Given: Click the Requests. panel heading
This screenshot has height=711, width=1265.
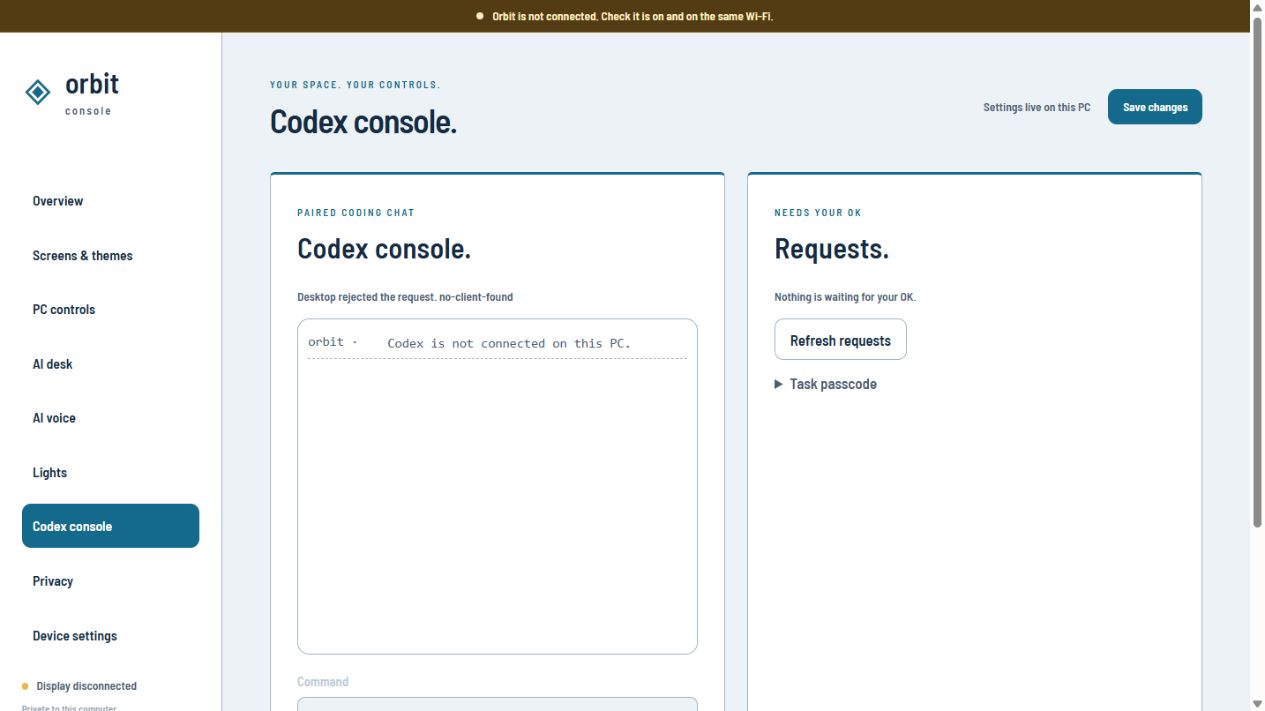Looking at the screenshot, I should [832, 248].
